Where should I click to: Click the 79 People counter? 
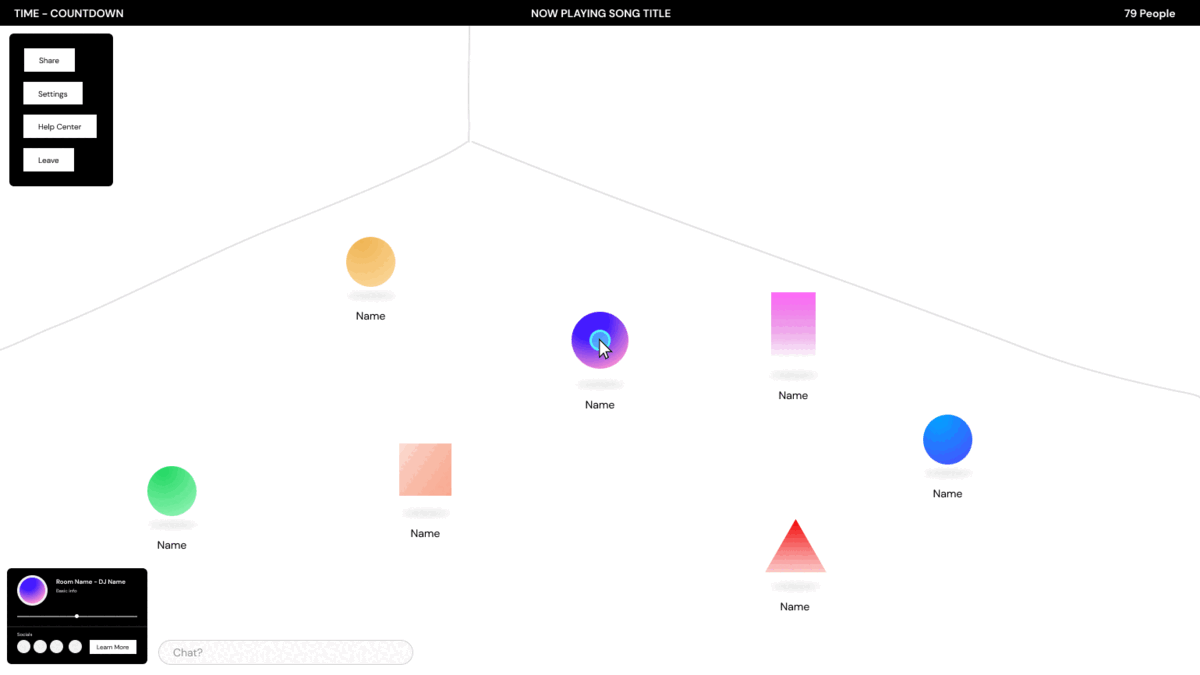click(x=1149, y=14)
